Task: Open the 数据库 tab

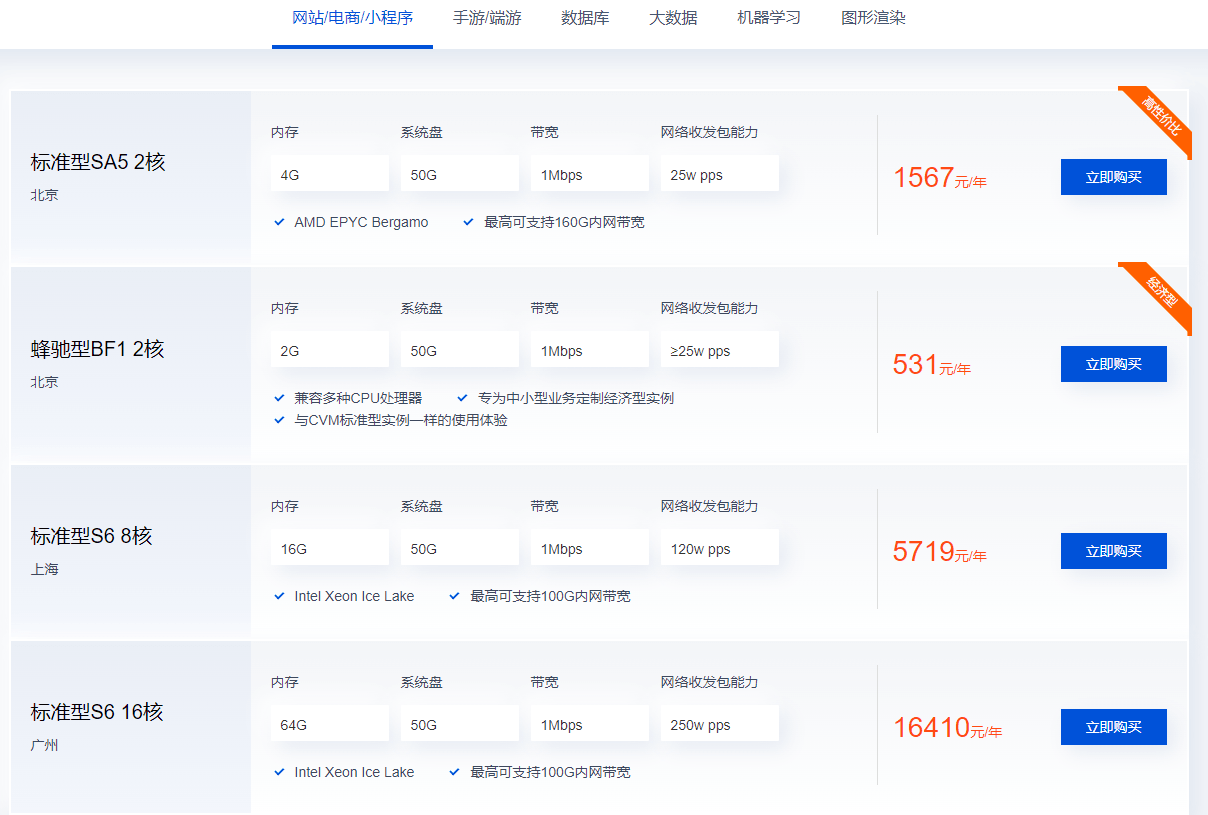Action: click(x=585, y=18)
